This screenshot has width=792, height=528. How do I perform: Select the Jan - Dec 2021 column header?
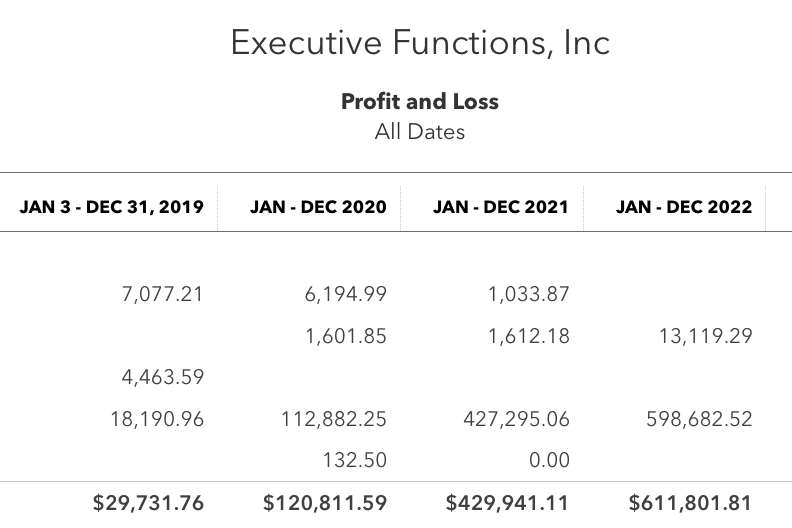(x=501, y=207)
